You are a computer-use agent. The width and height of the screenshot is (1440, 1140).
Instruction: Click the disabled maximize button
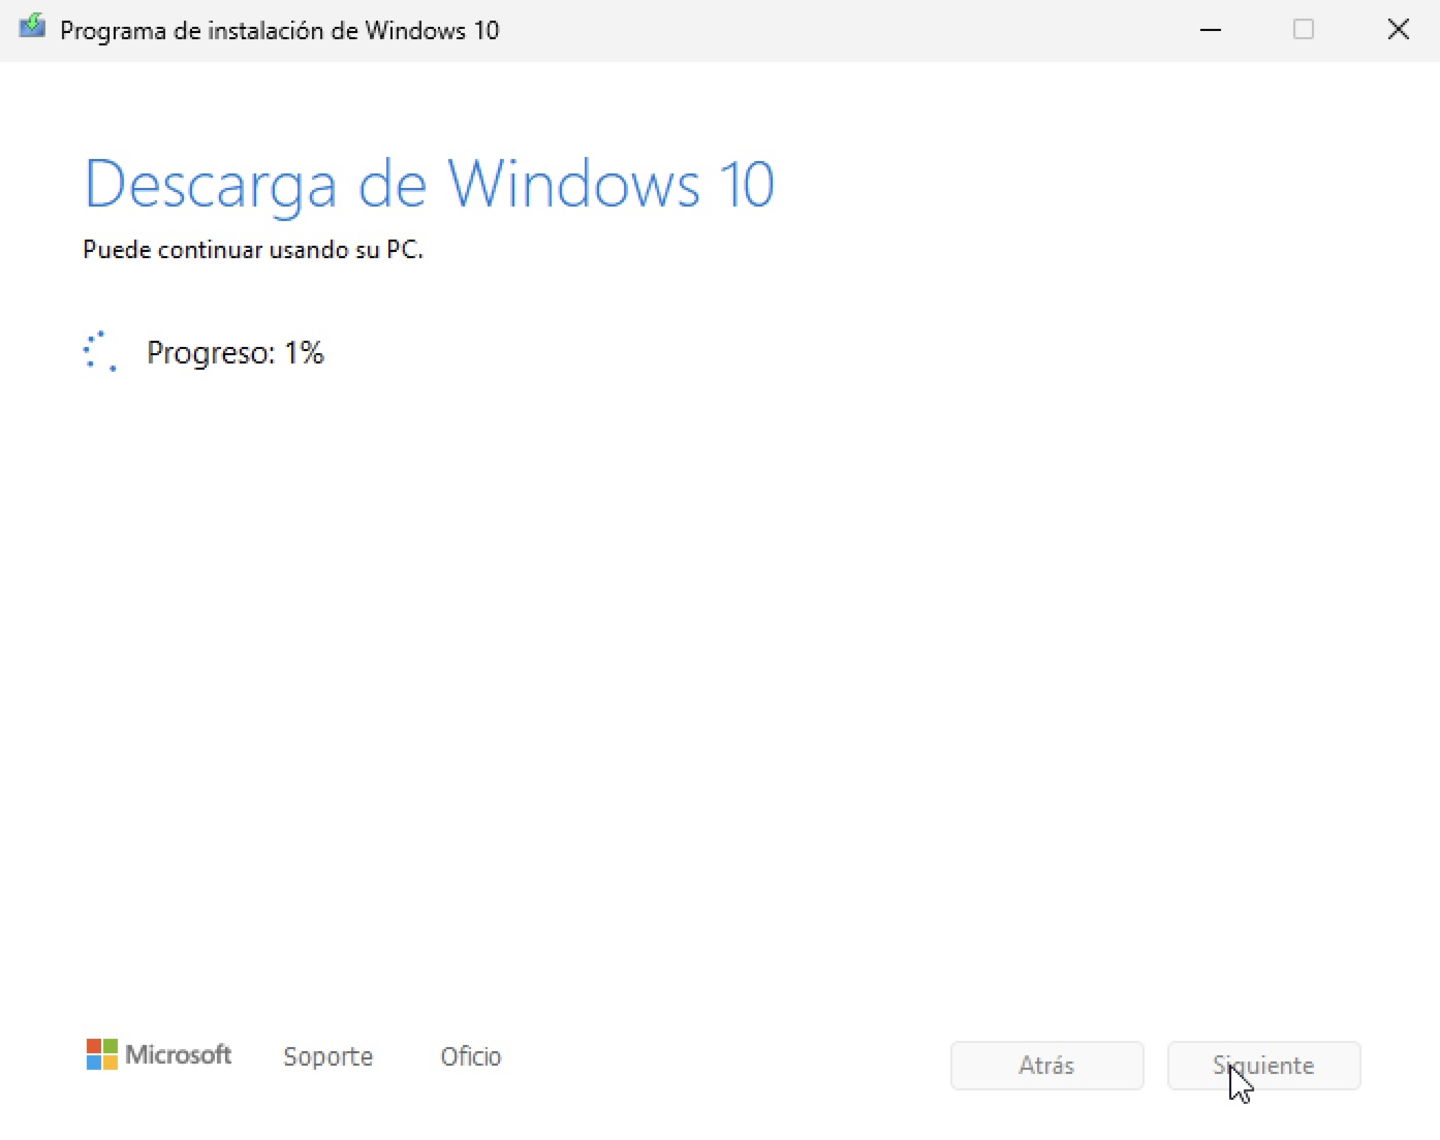pos(1303,30)
